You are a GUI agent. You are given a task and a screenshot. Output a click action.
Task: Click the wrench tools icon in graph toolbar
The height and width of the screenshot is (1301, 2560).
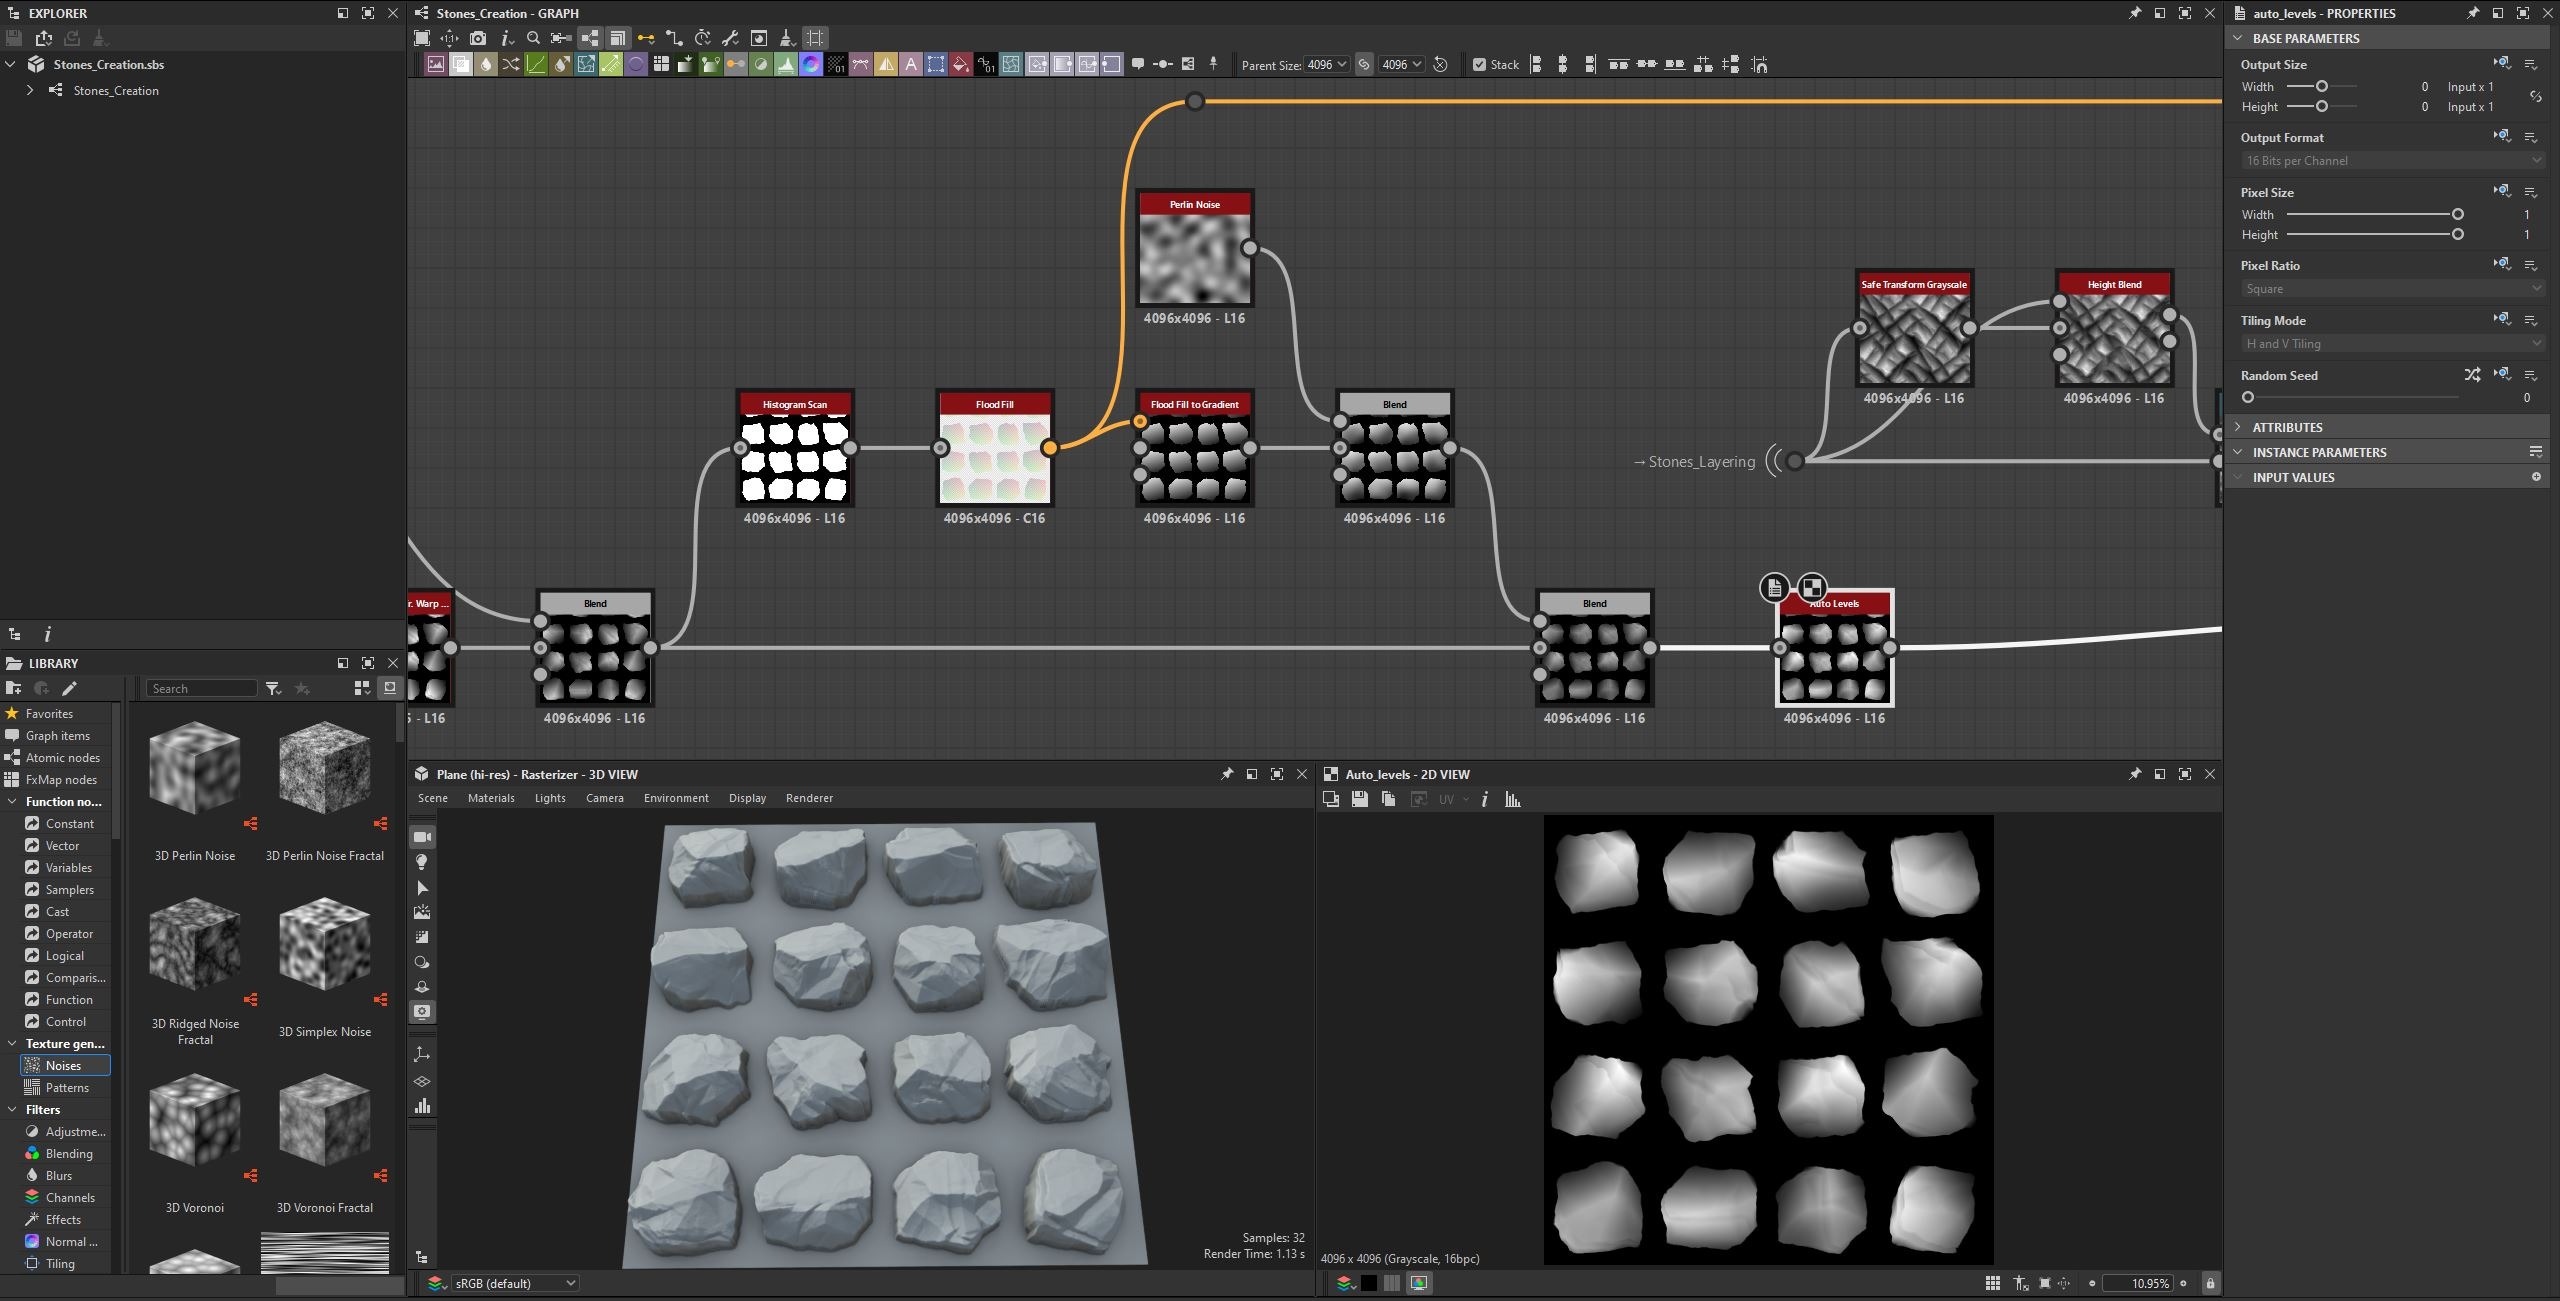(x=730, y=38)
